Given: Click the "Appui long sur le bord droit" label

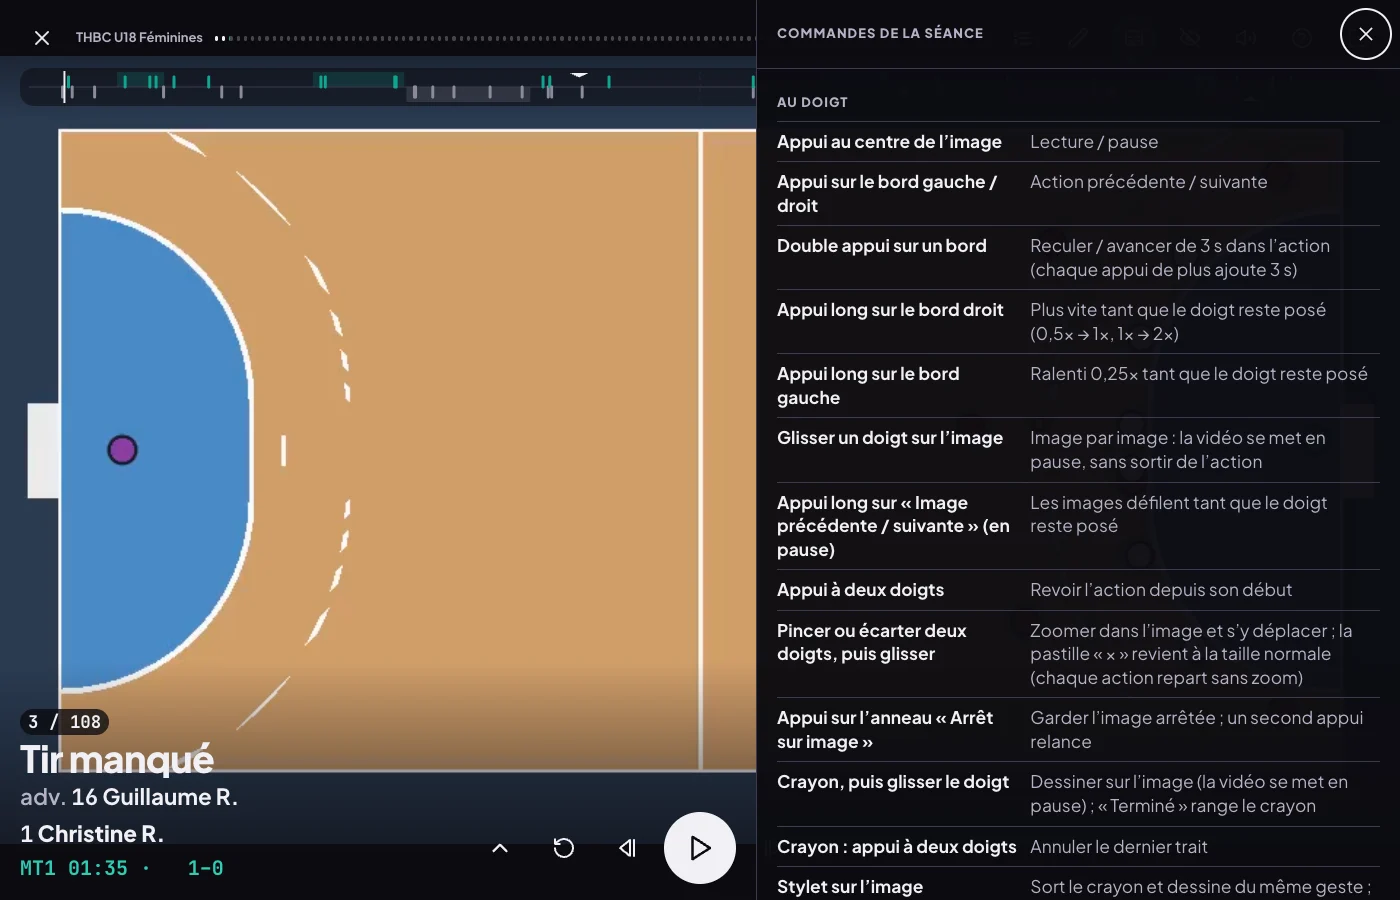Looking at the screenshot, I should coord(890,310).
